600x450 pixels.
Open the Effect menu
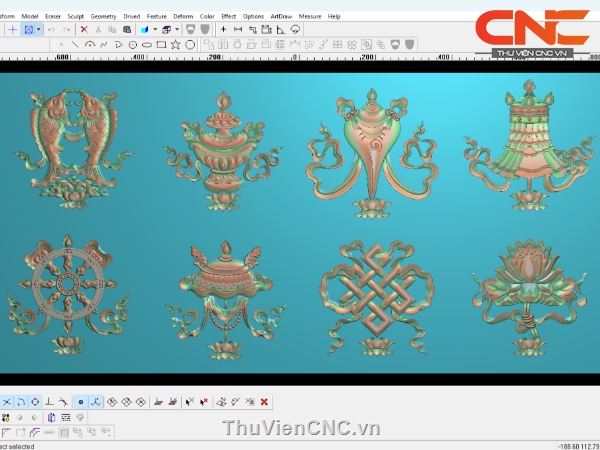click(x=228, y=16)
